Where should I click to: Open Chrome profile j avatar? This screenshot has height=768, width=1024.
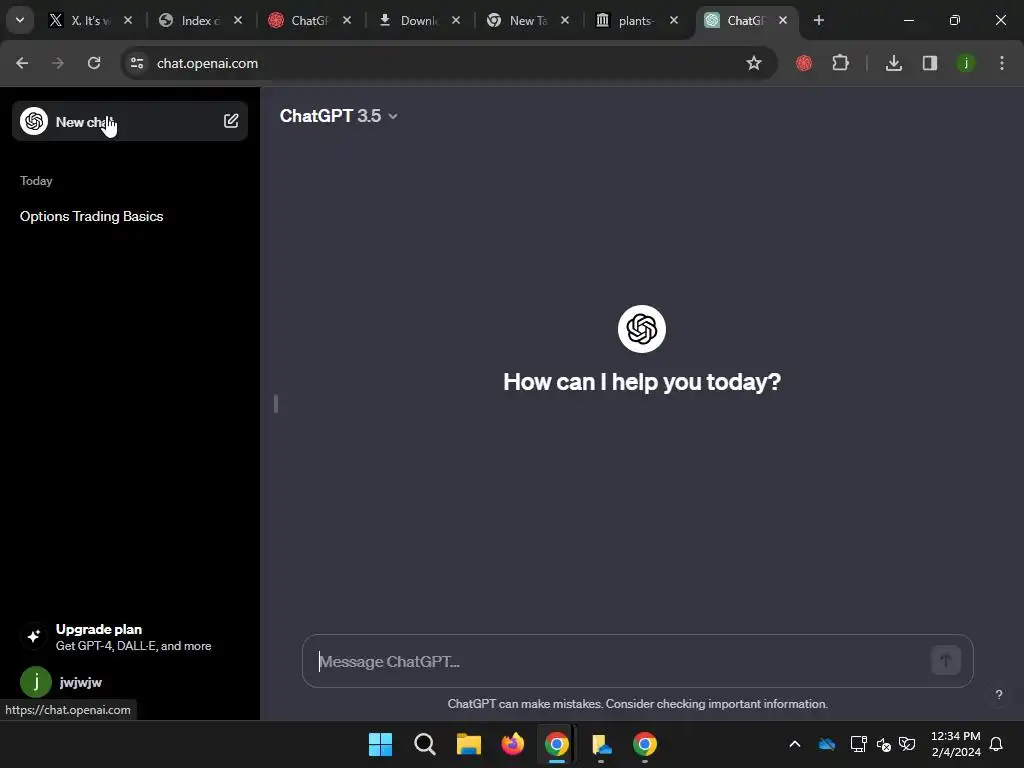point(966,63)
